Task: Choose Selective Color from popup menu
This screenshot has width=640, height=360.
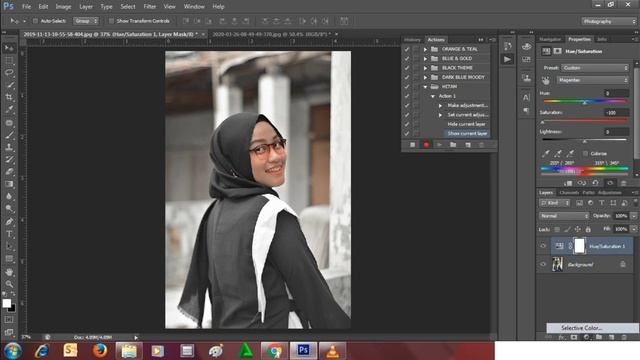Action: [593, 328]
